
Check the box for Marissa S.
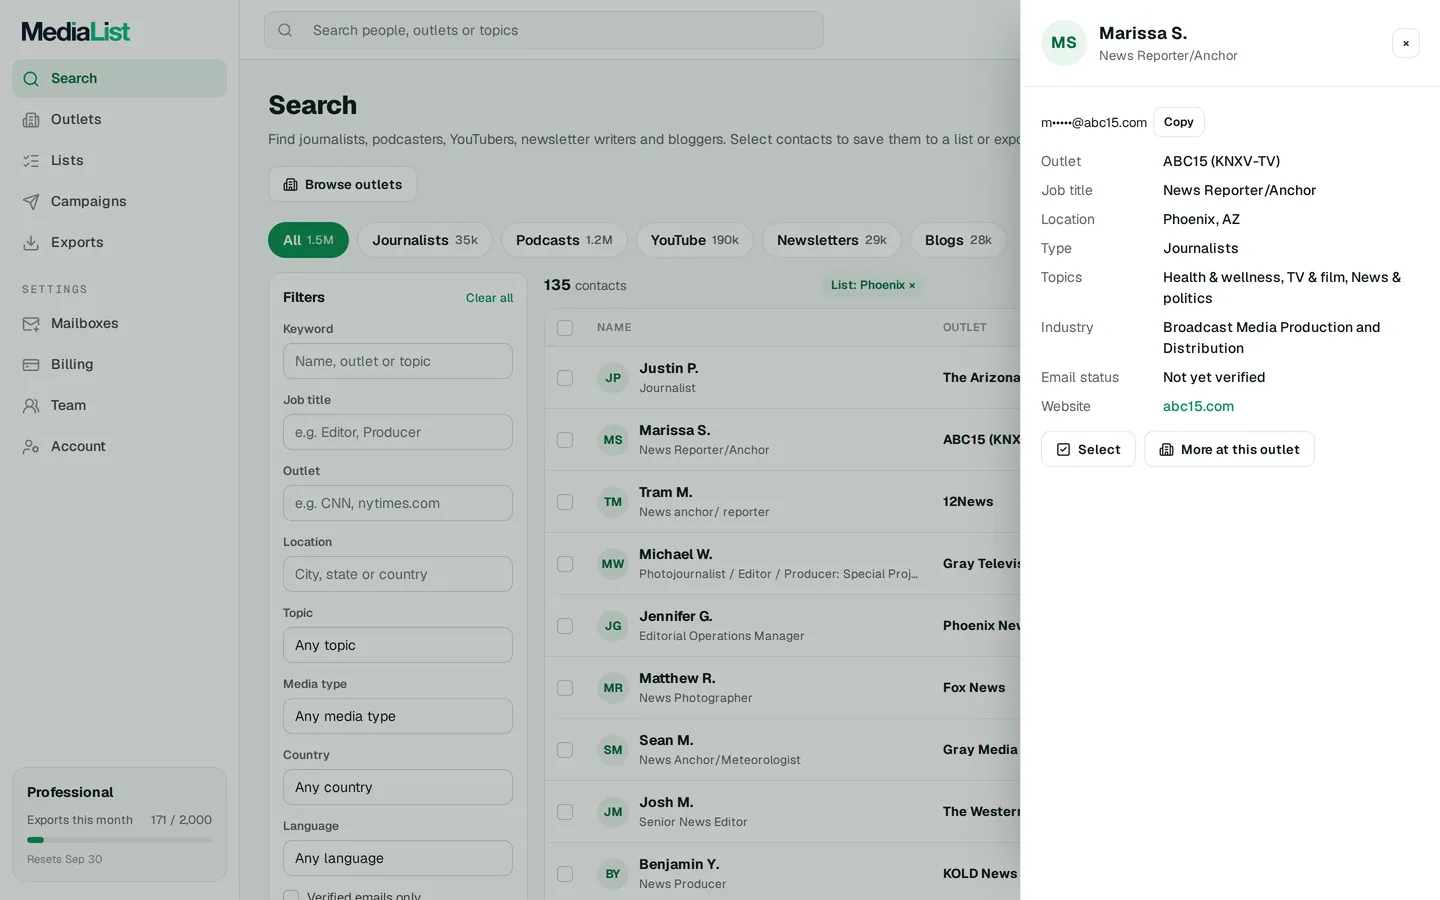(565, 440)
